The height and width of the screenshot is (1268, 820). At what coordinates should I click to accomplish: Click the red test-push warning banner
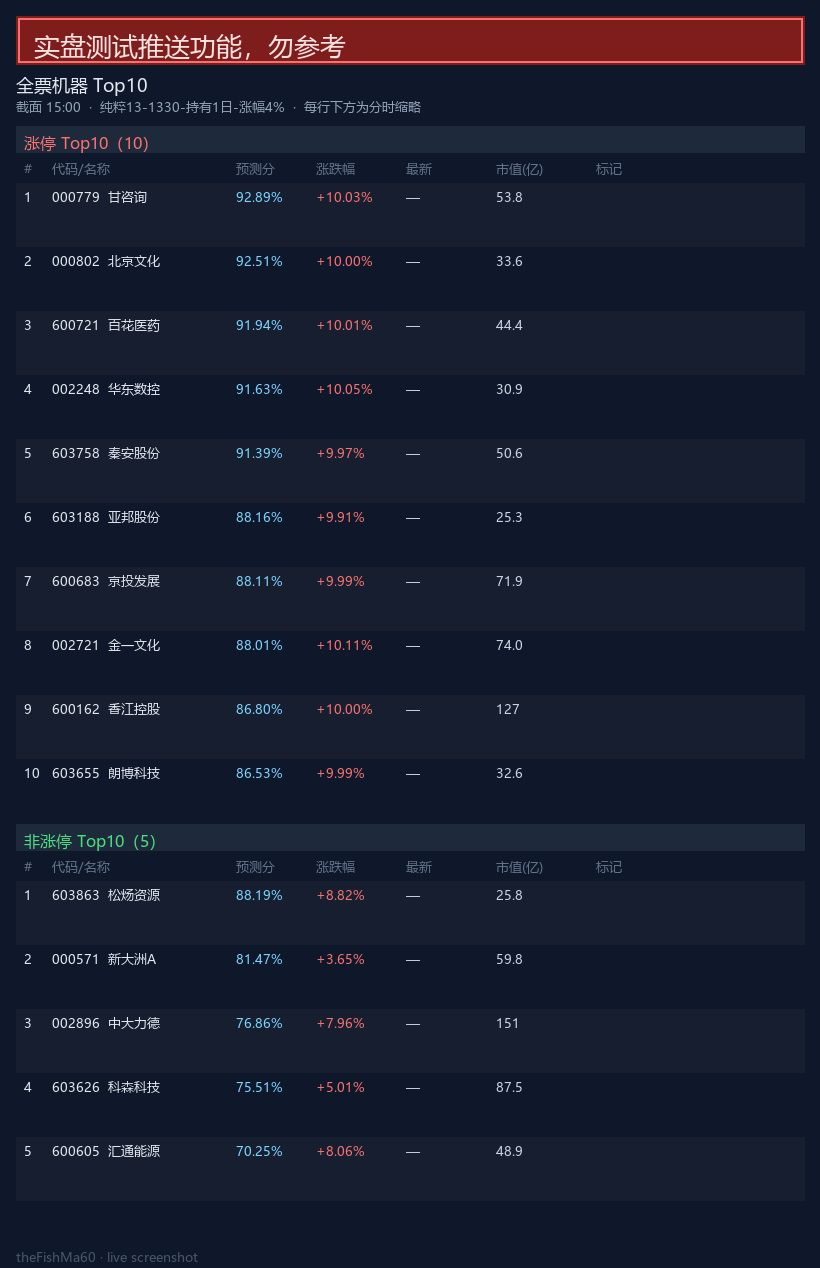click(410, 41)
